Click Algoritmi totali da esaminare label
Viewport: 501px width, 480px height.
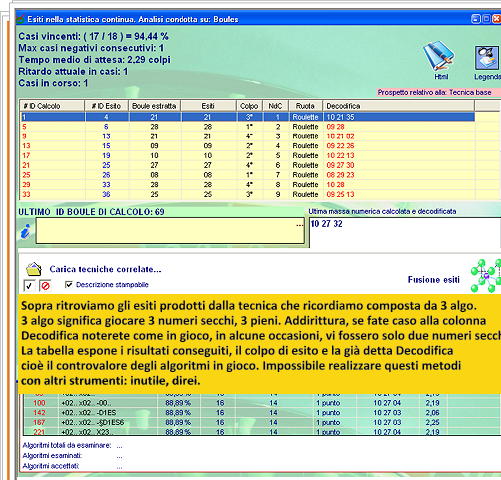(x=67, y=445)
